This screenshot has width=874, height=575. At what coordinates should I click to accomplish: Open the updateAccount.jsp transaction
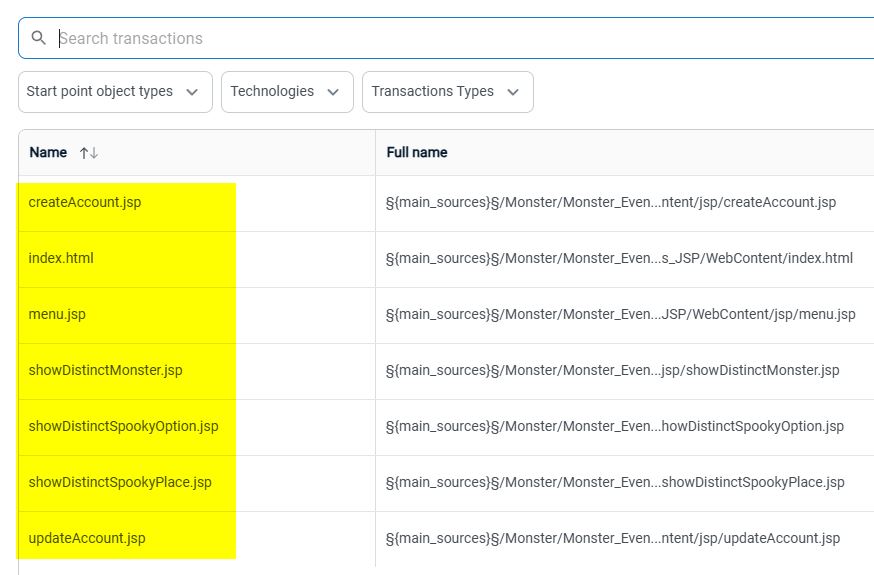click(x=87, y=538)
